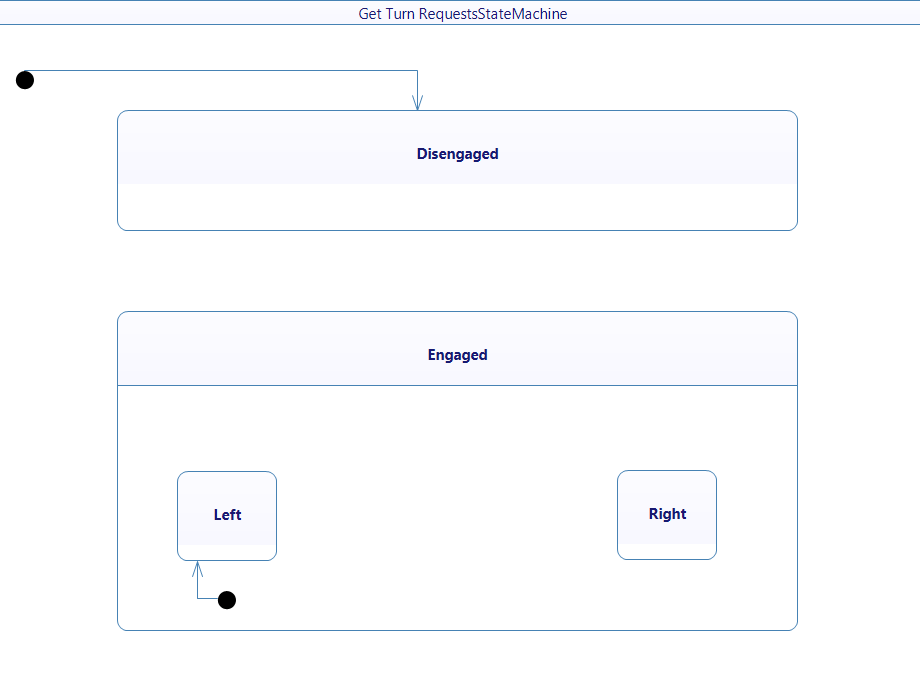Click the Get Turn RequestsStateMachine title
Screen dimensions: 920x673
pyautogui.click(x=462, y=13)
